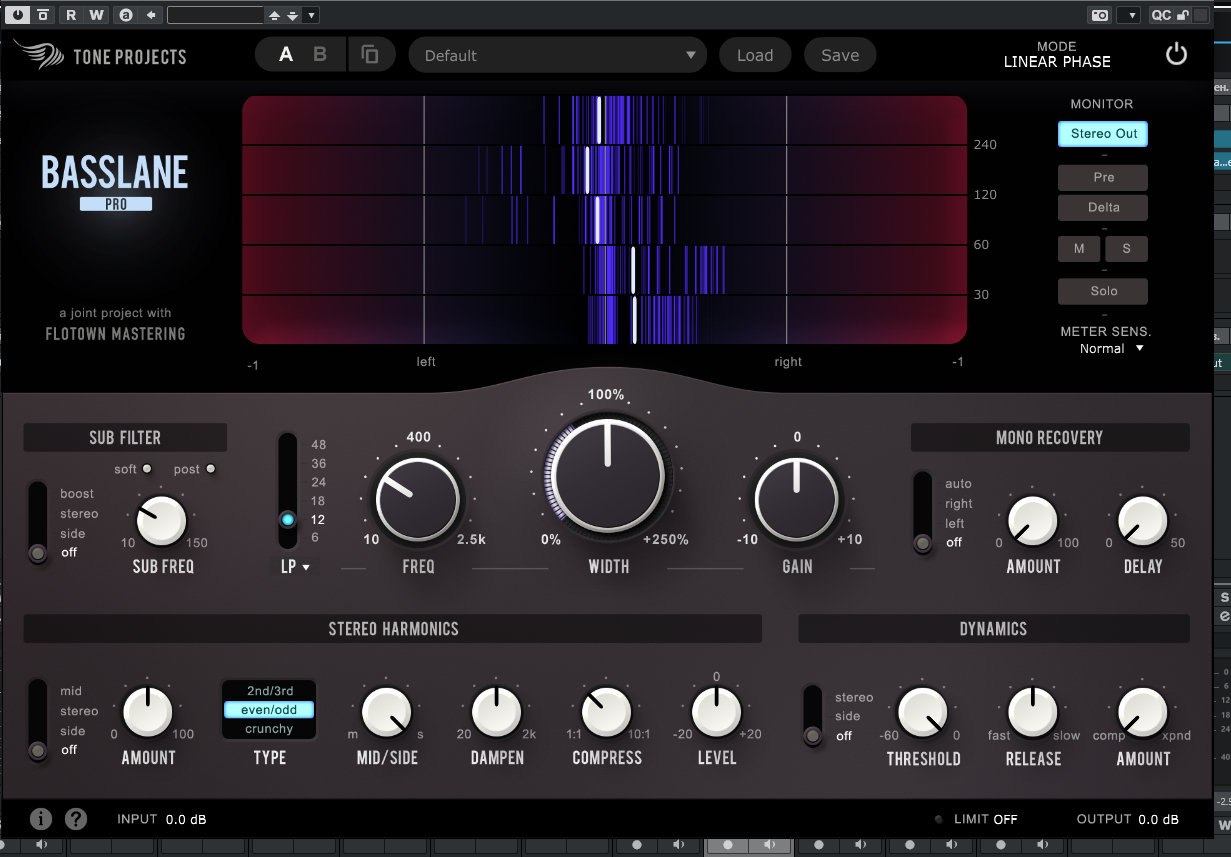This screenshot has height=857, width=1231.
Task: Click the Load preset button
Action: pos(755,55)
